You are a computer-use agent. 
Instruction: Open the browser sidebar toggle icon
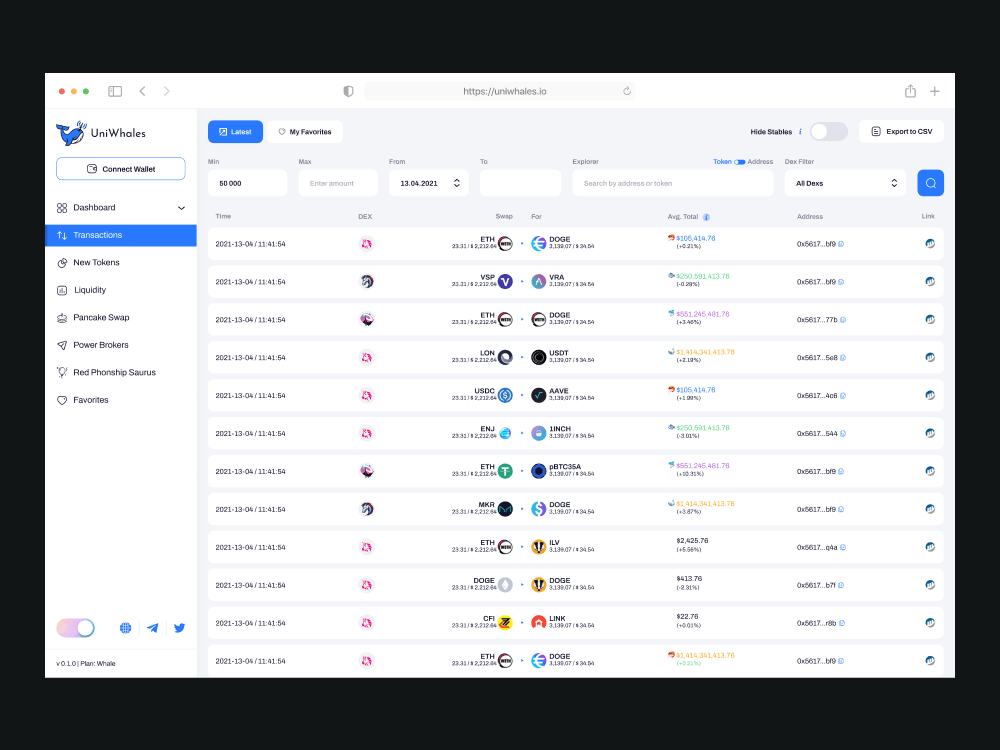(115, 91)
